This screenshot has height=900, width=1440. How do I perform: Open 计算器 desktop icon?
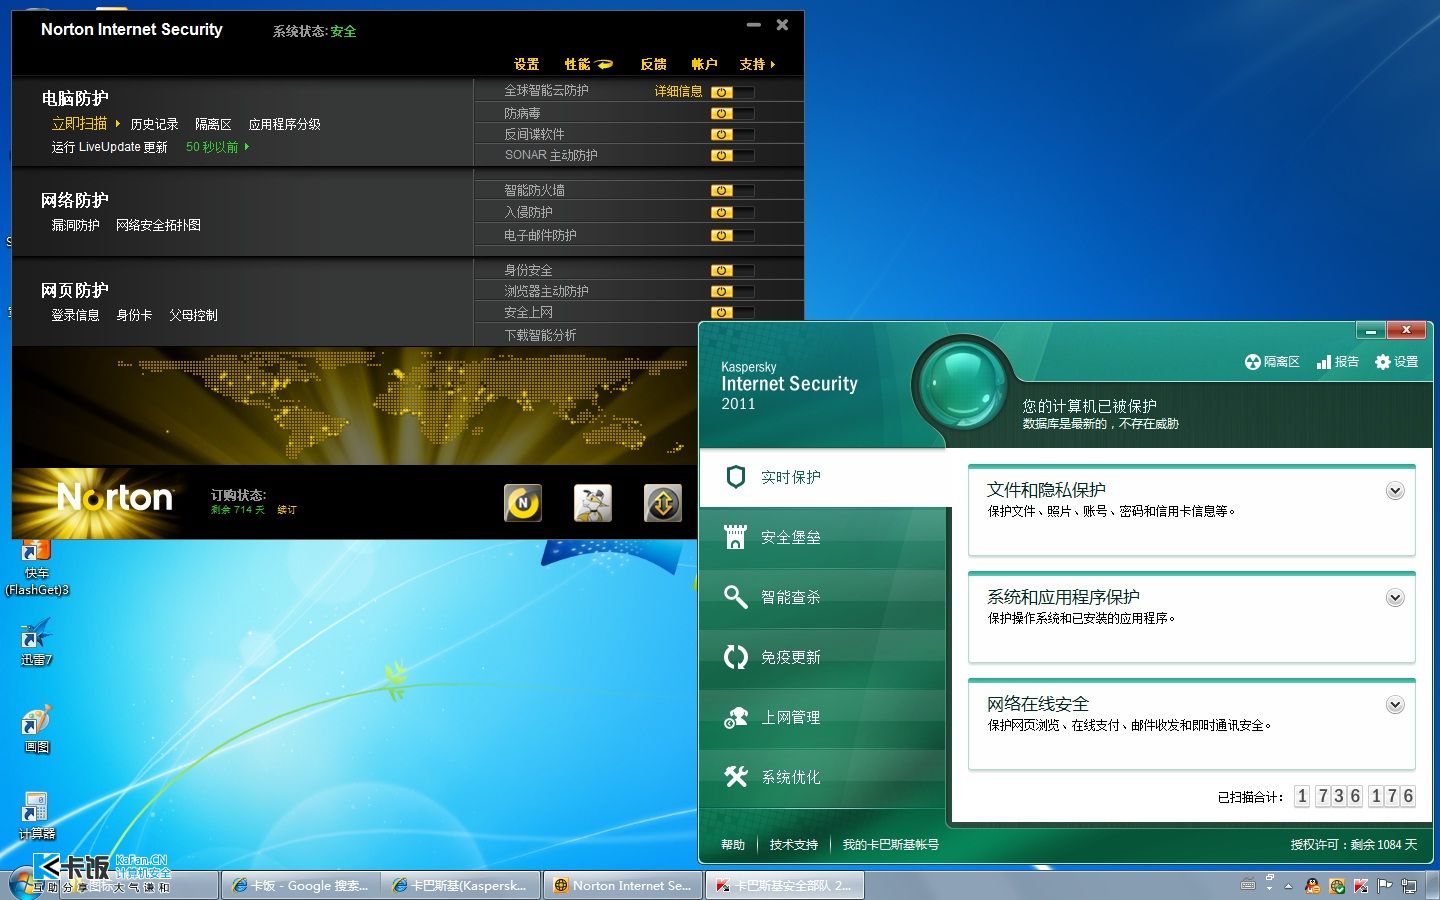point(37,815)
